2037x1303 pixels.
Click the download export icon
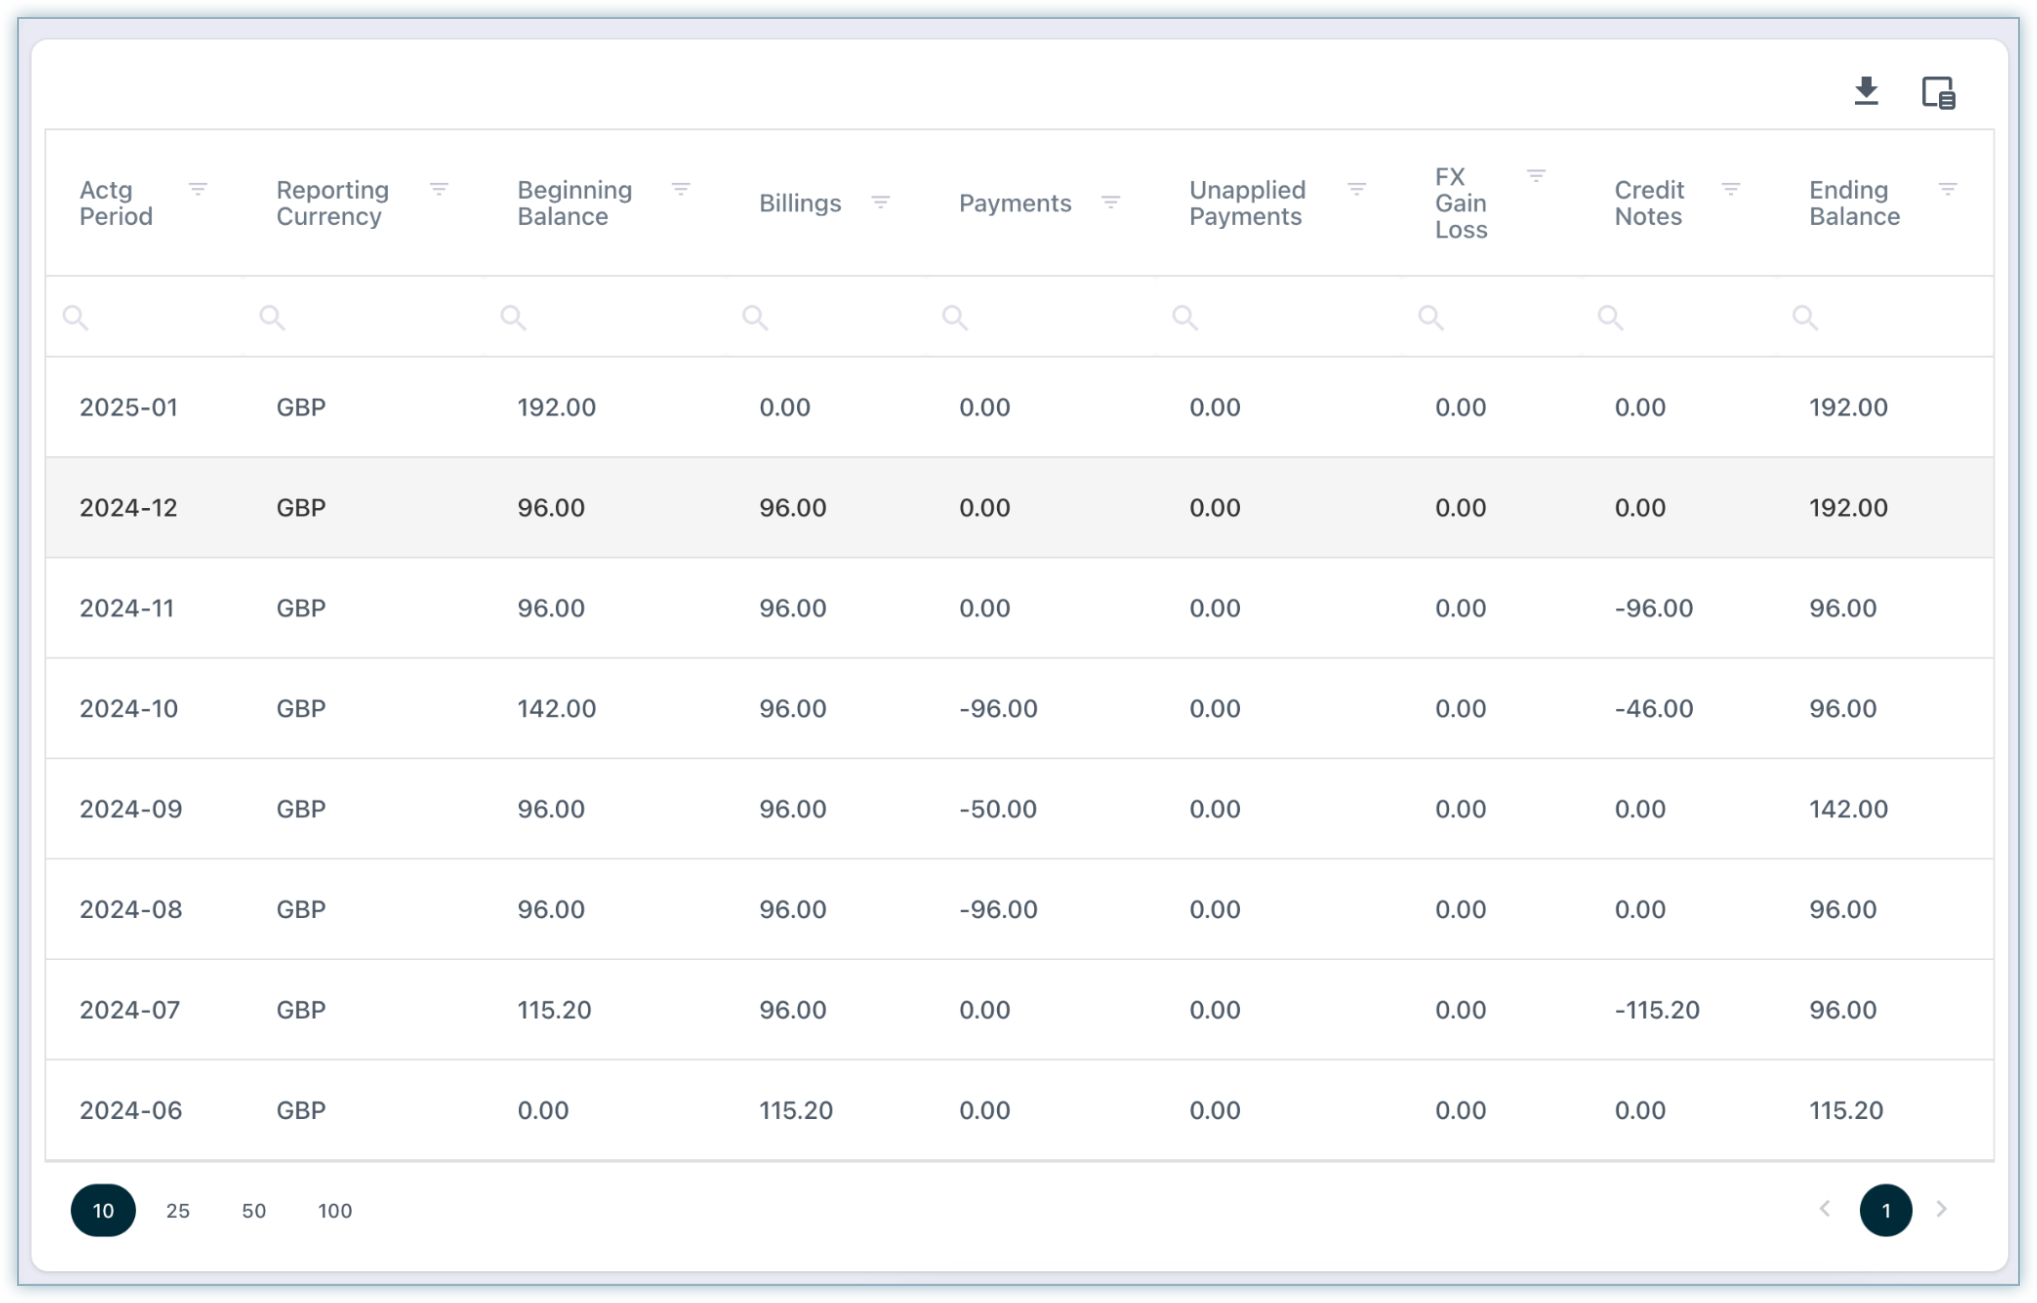[1865, 92]
